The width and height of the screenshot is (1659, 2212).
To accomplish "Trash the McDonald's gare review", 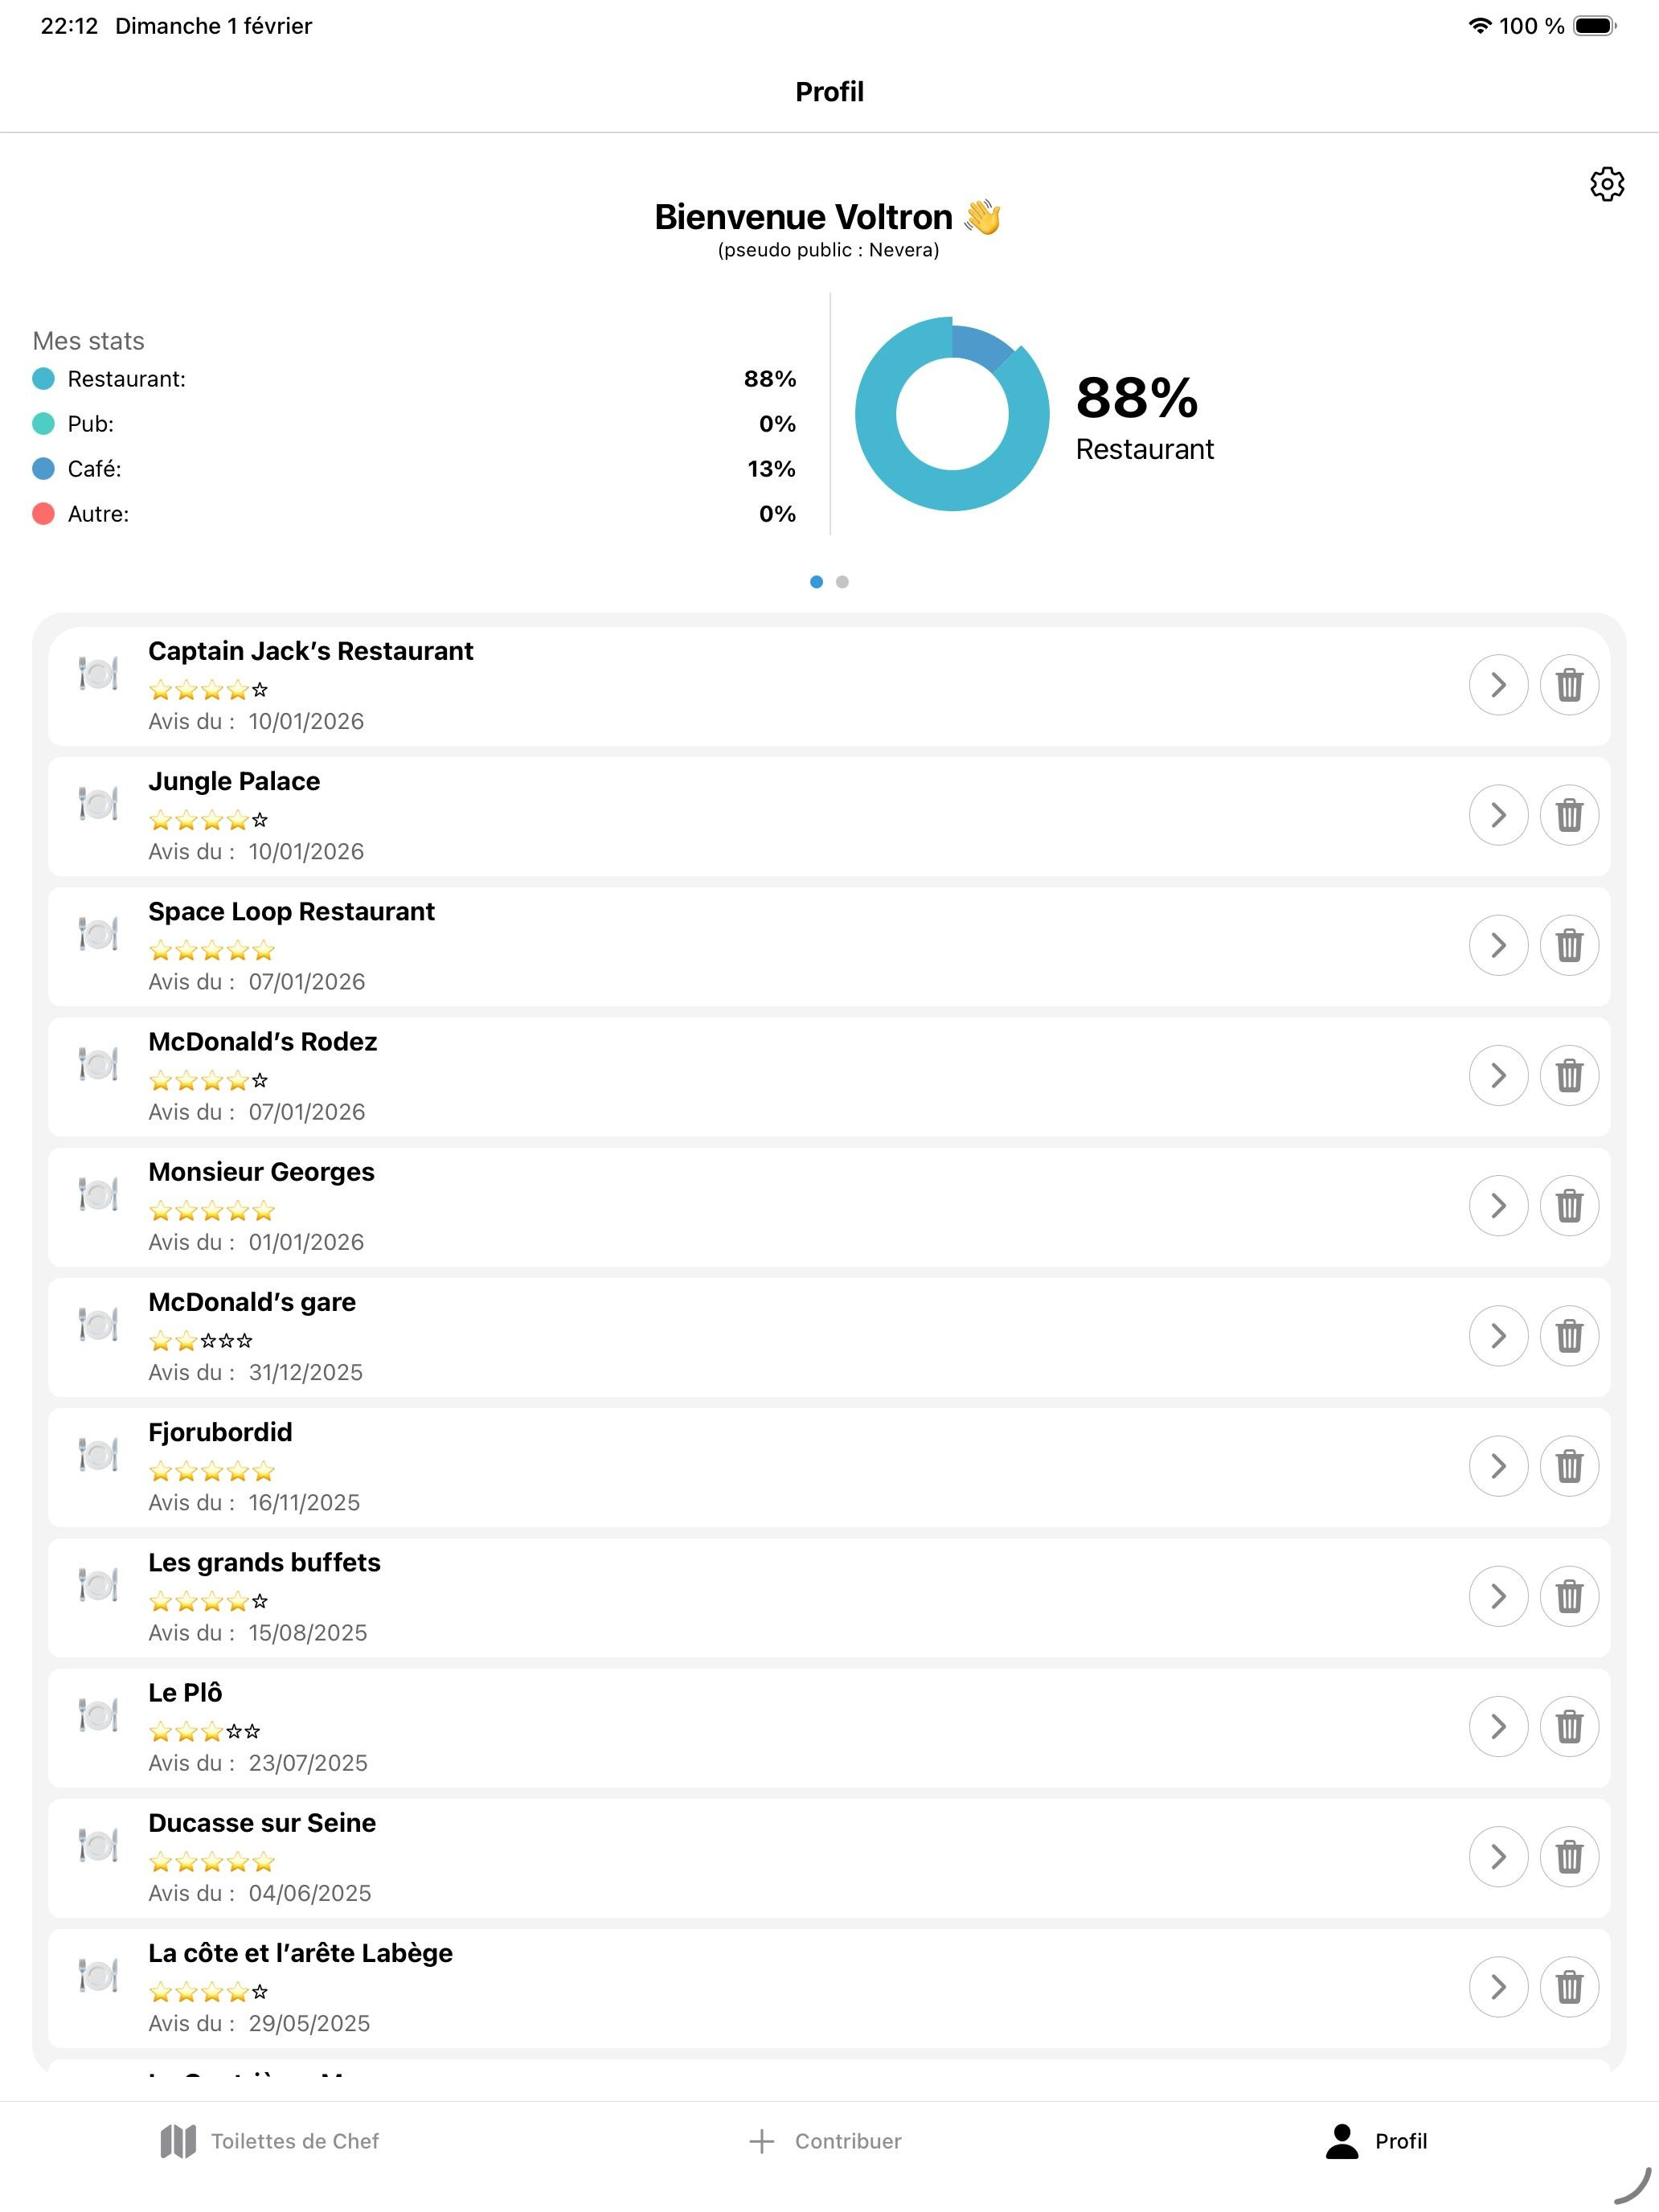I will click(x=1569, y=1336).
